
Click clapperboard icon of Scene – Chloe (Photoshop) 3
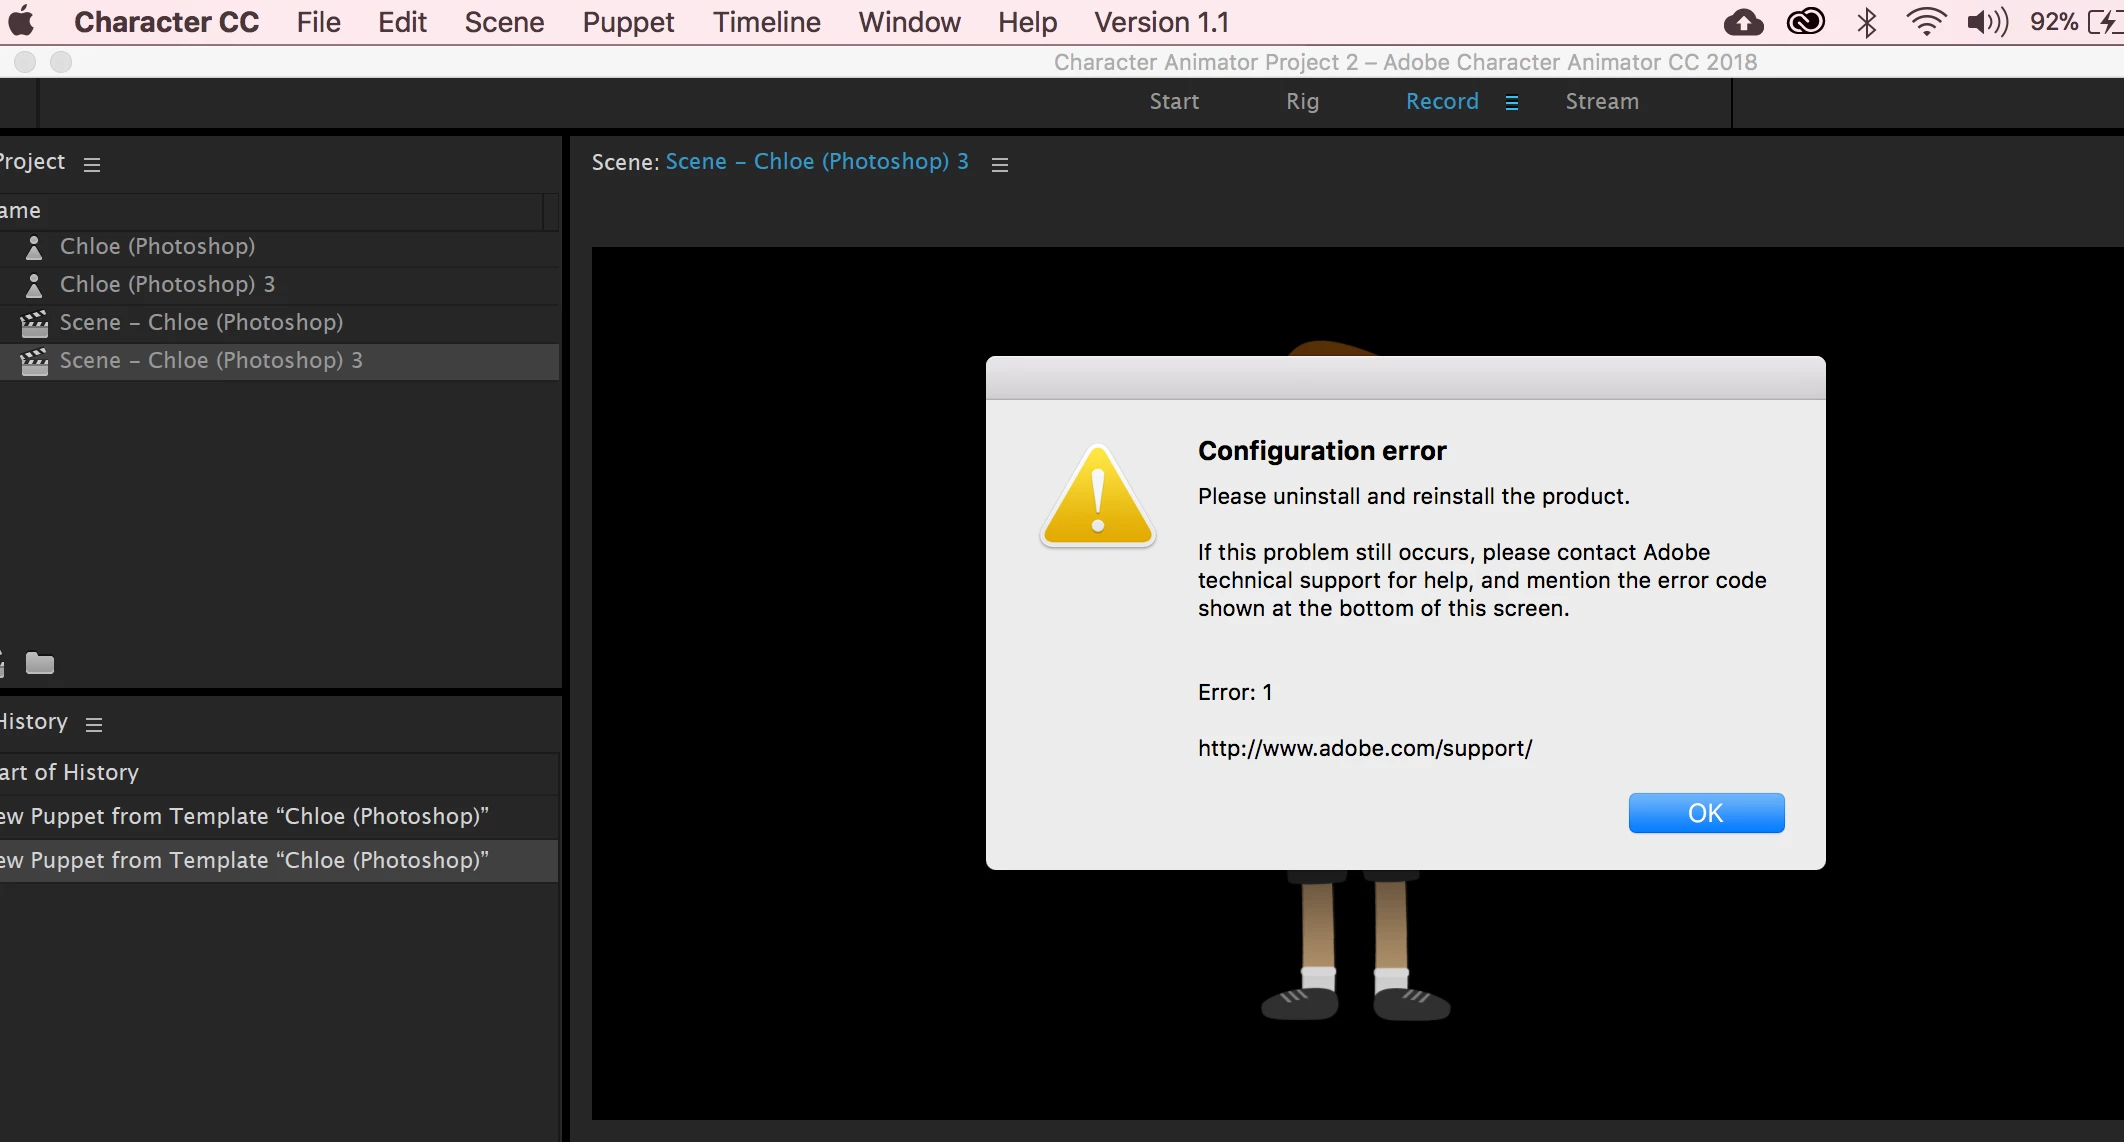point(34,361)
